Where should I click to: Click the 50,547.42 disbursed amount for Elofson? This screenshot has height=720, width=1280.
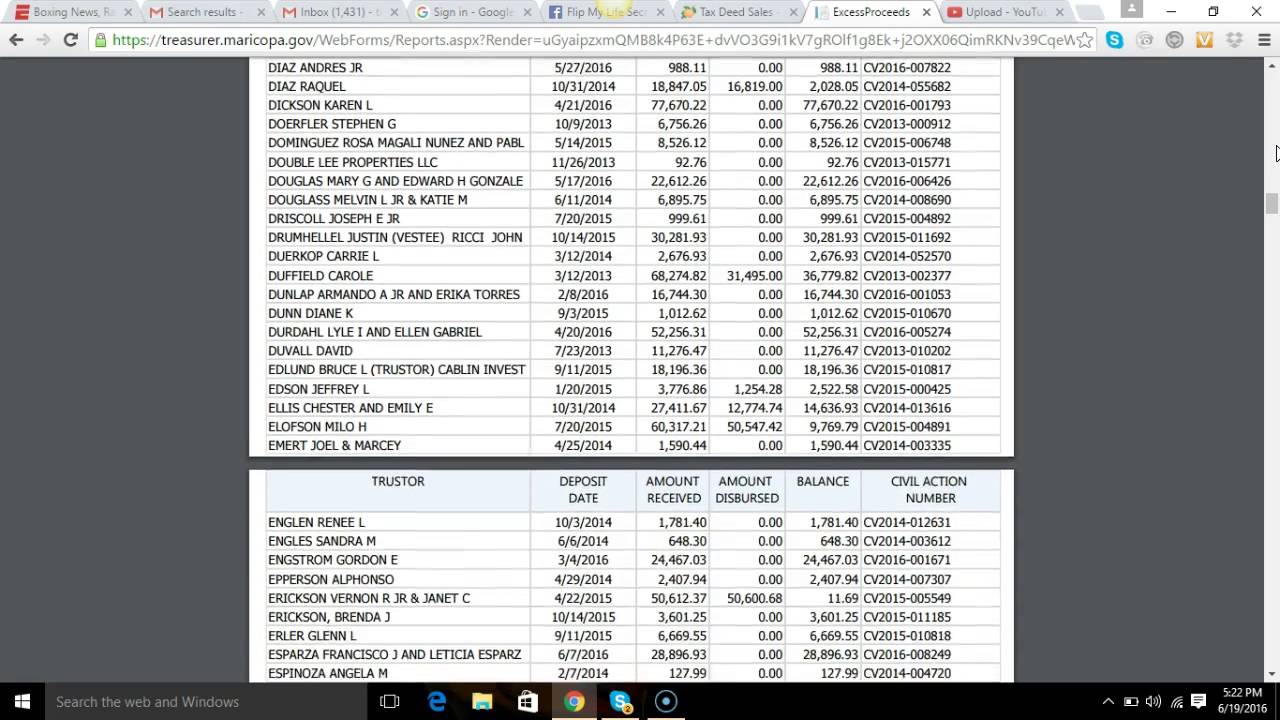755,426
